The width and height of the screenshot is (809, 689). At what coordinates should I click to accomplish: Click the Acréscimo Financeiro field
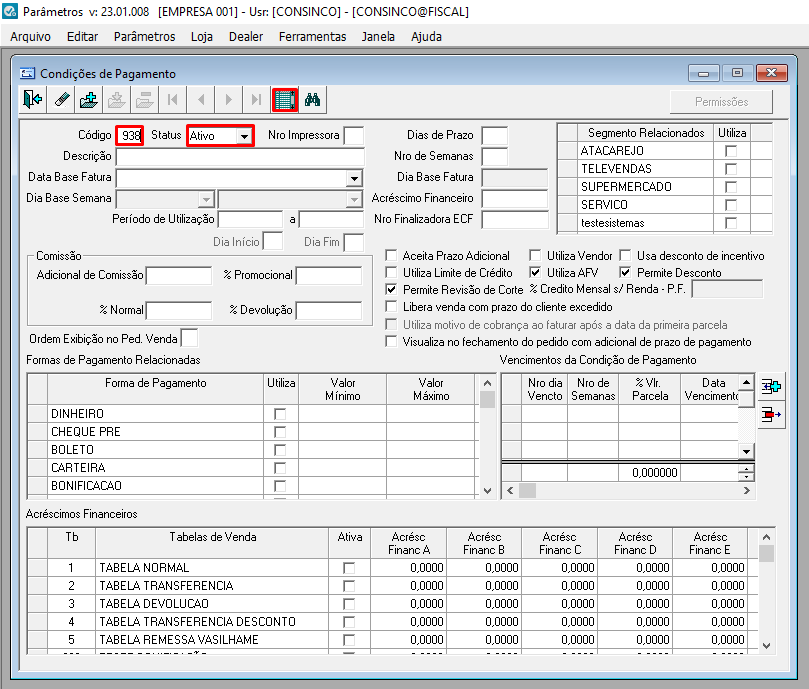pyautogui.click(x=515, y=199)
